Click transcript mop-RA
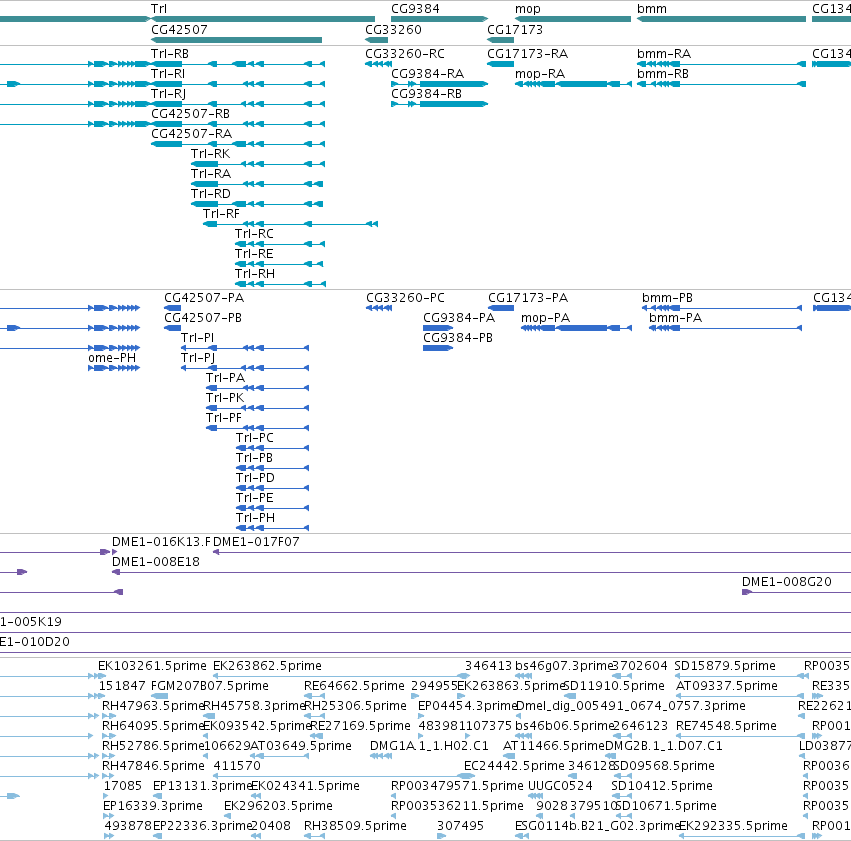Image resolution: width=851 pixels, height=841 pixels. pyautogui.click(x=540, y=73)
